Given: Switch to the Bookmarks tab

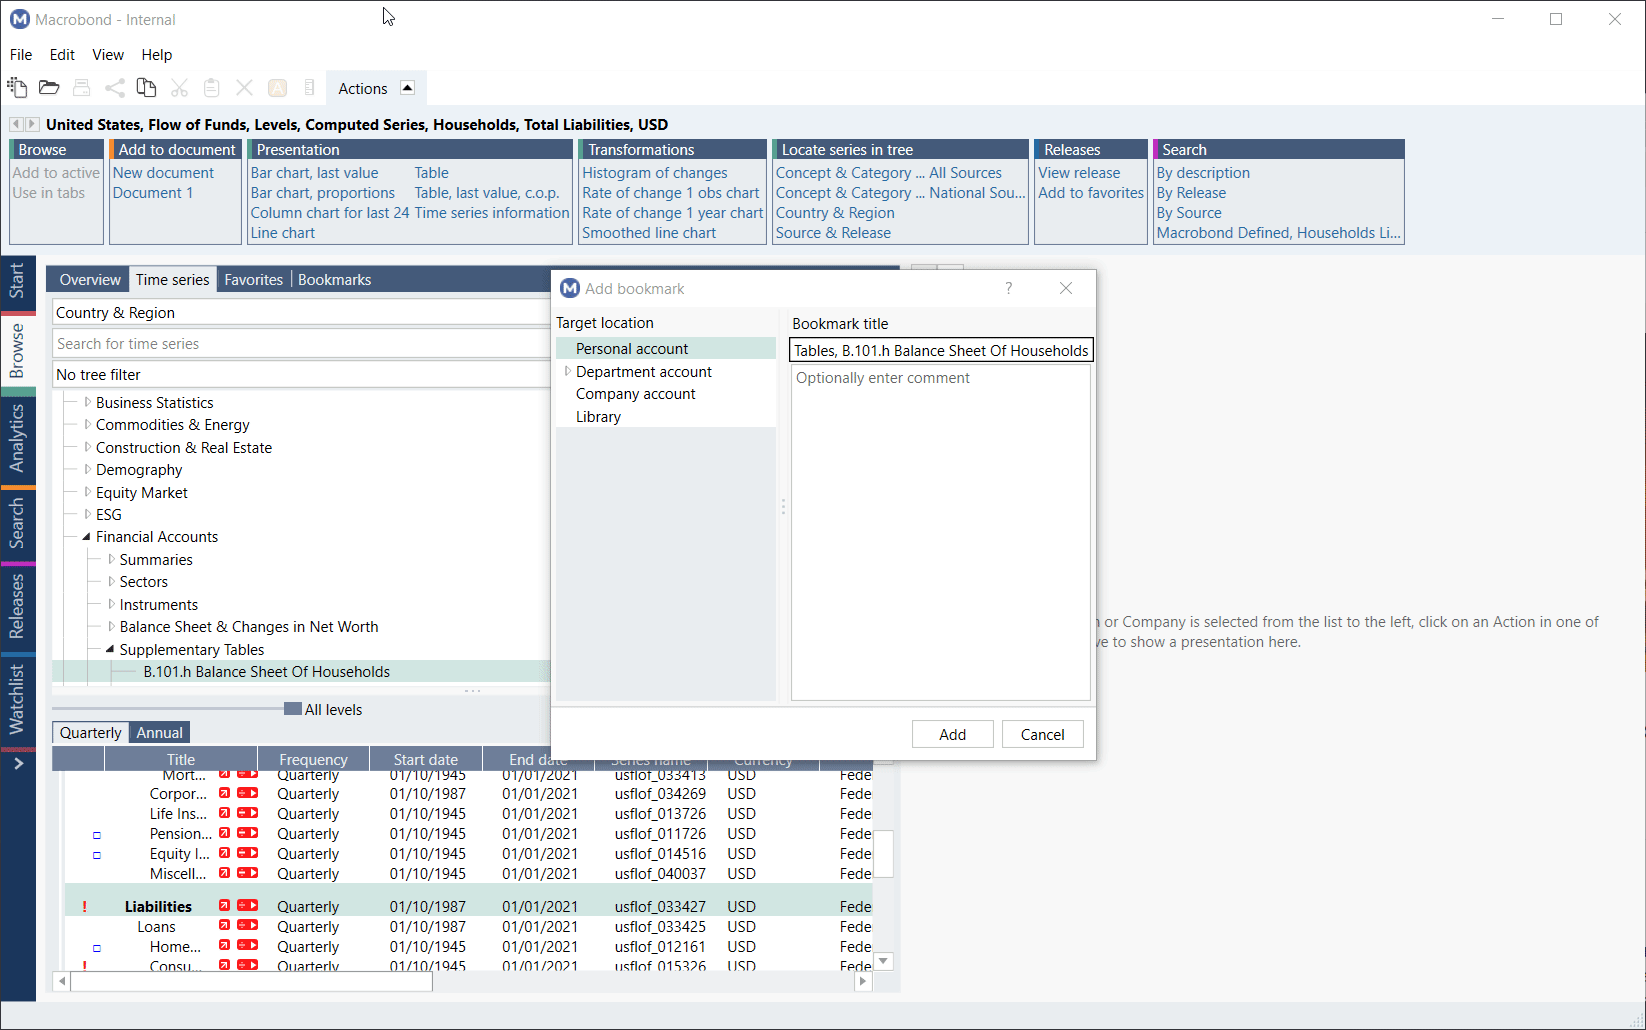Looking at the screenshot, I should (334, 279).
